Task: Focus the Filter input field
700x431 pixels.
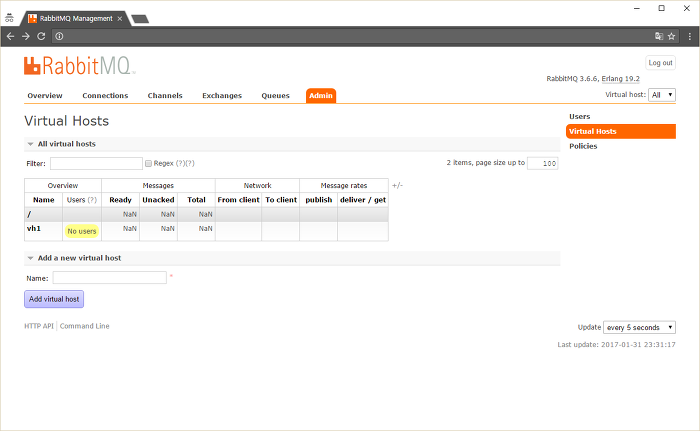Action: (x=96, y=163)
